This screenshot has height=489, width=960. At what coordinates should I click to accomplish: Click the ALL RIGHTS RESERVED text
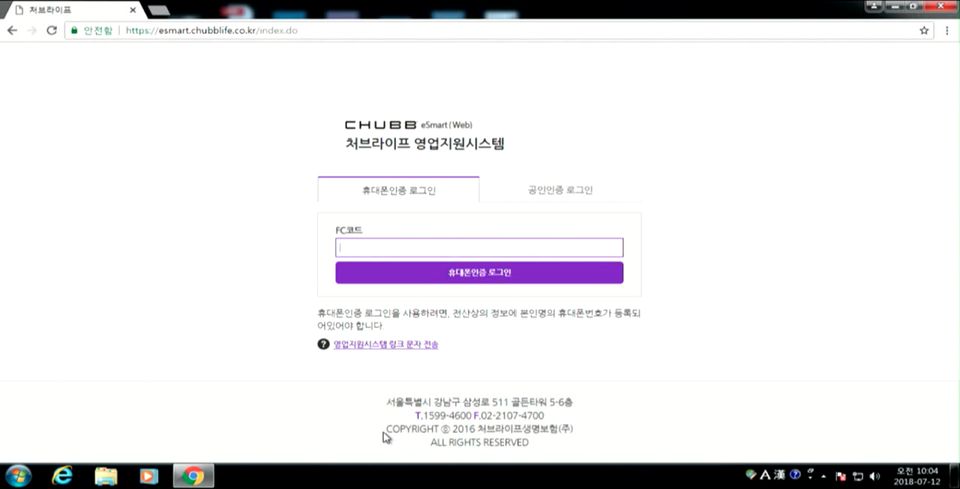(x=479, y=442)
